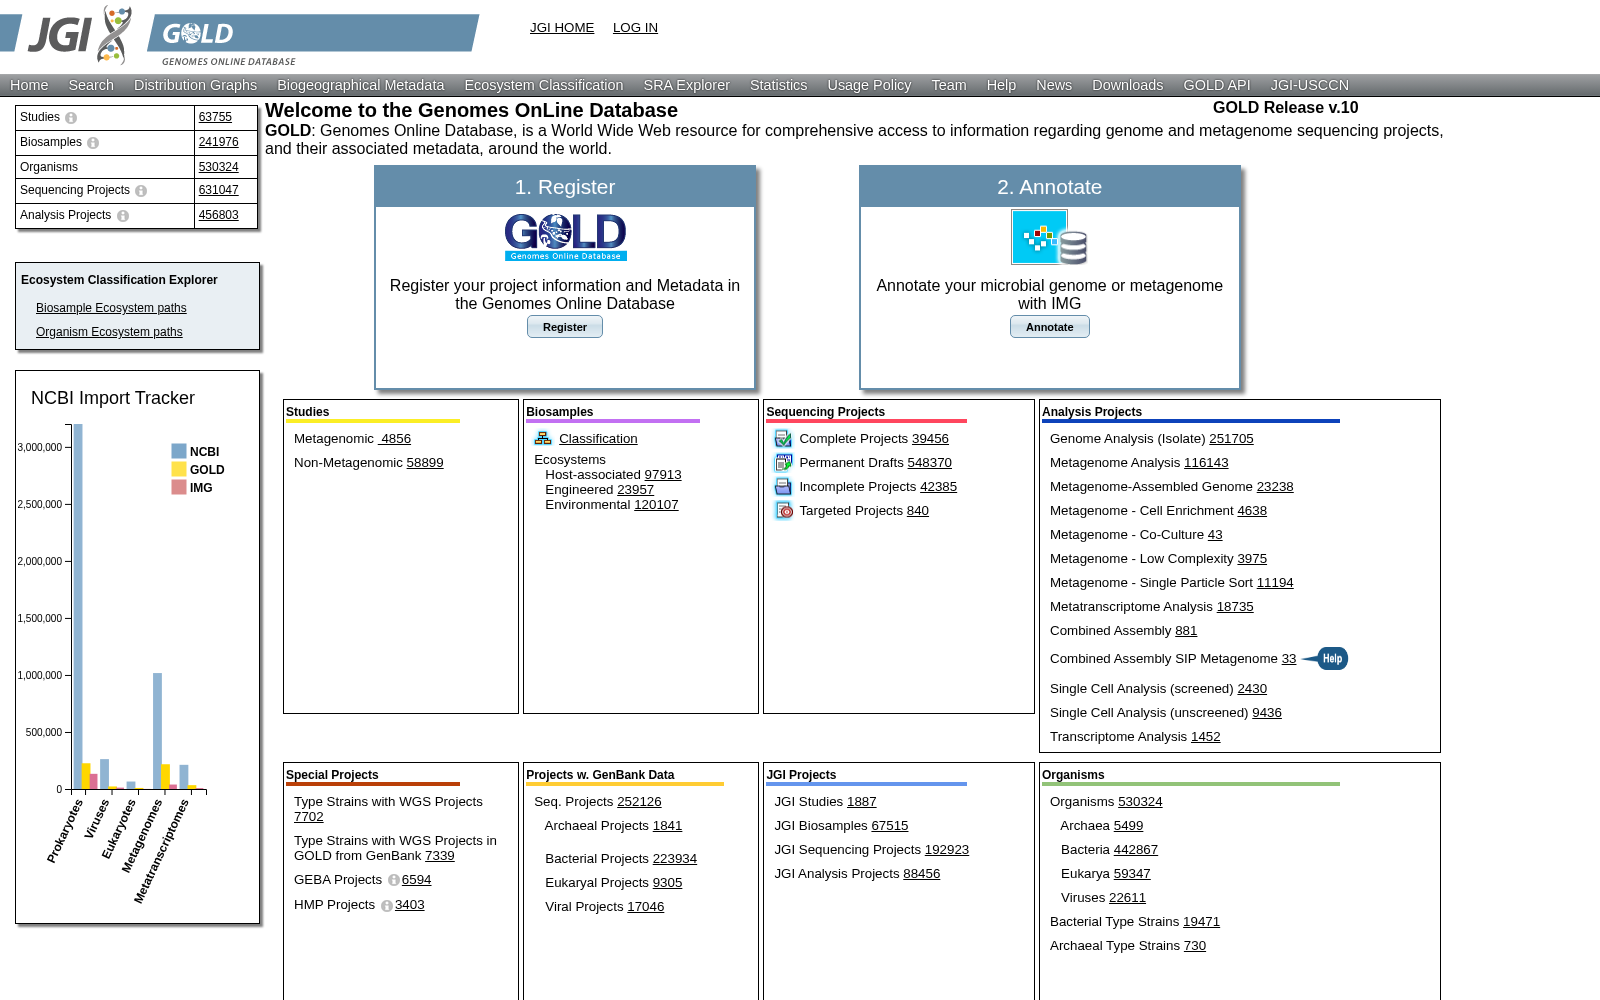Click info icon next to Studies
This screenshot has width=1600, height=1000.
pyautogui.click(x=71, y=118)
